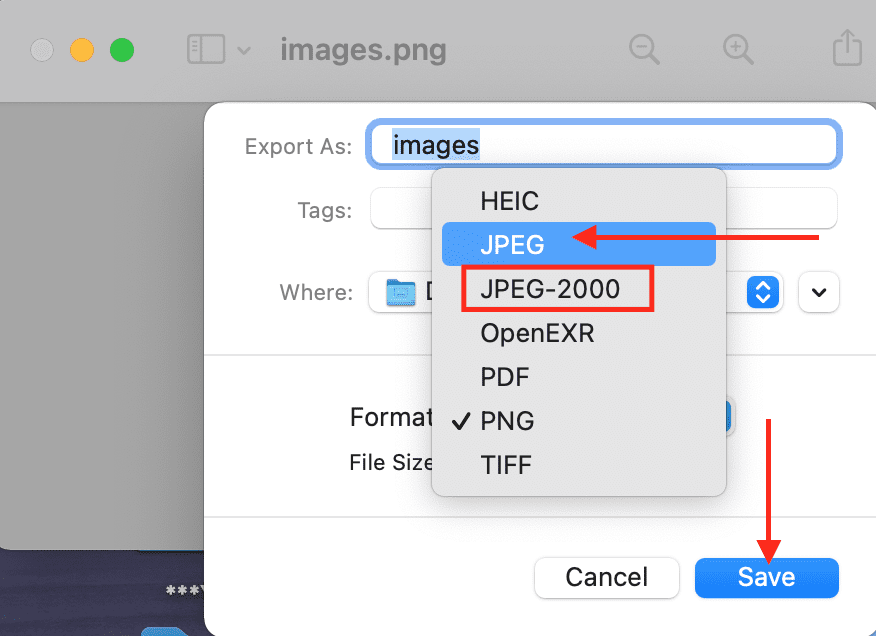
Task: Click the folder icon in Where field
Action: coord(401,293)
